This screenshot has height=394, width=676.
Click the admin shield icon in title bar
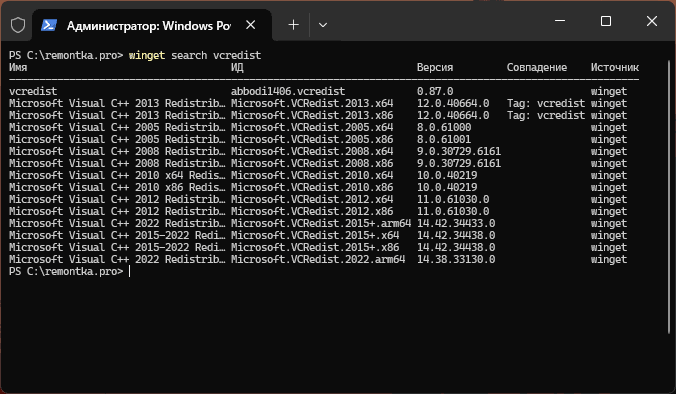point(18,25)
